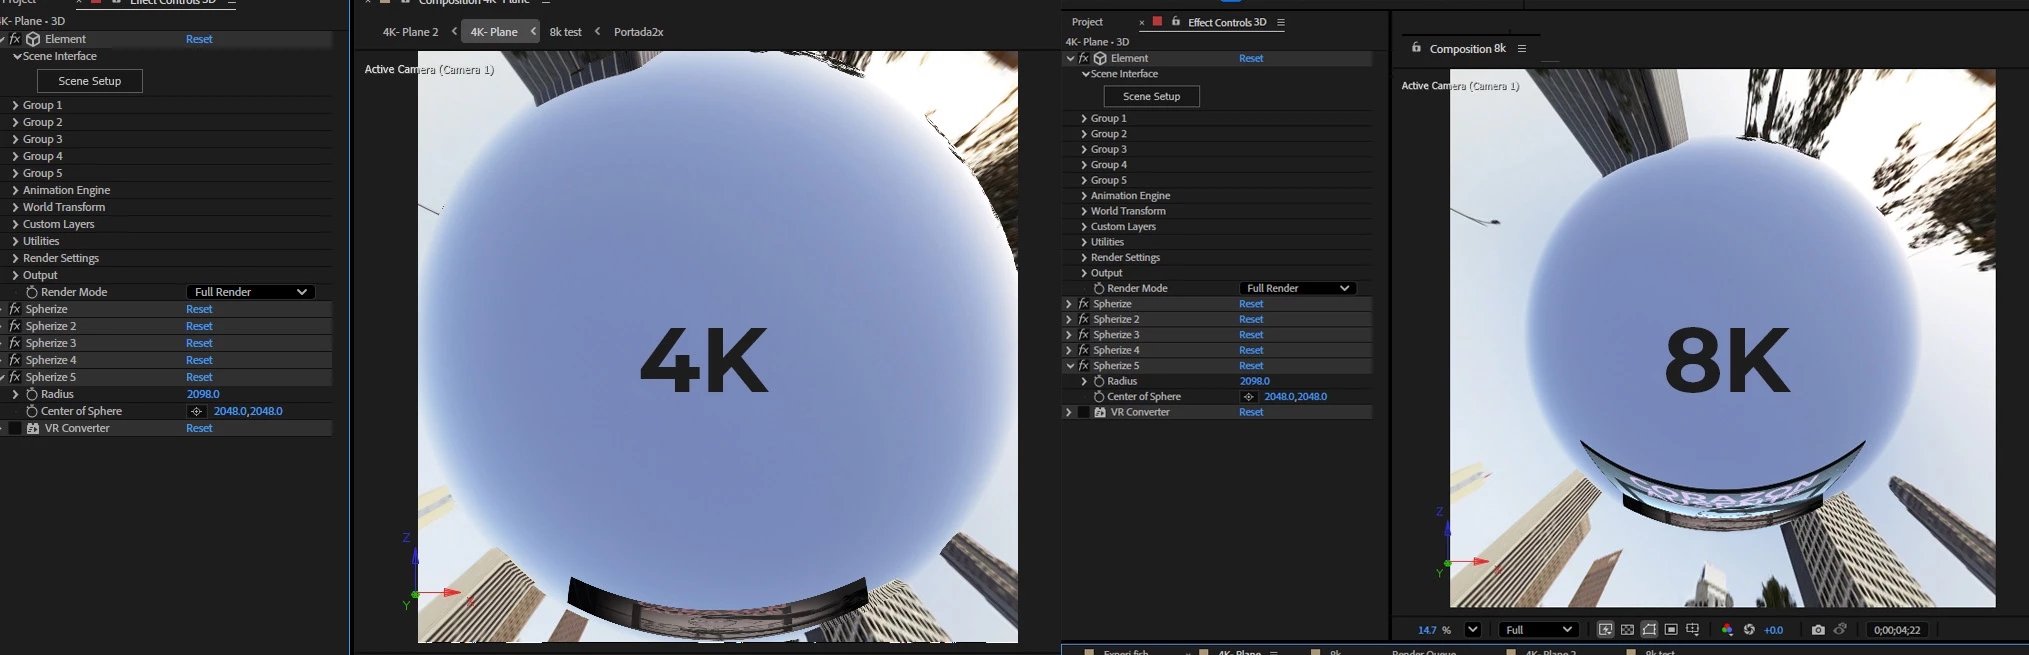Select the Portada2x breadcrumb tab
Screen dimensions: 2029x655
tap(639, 32)
